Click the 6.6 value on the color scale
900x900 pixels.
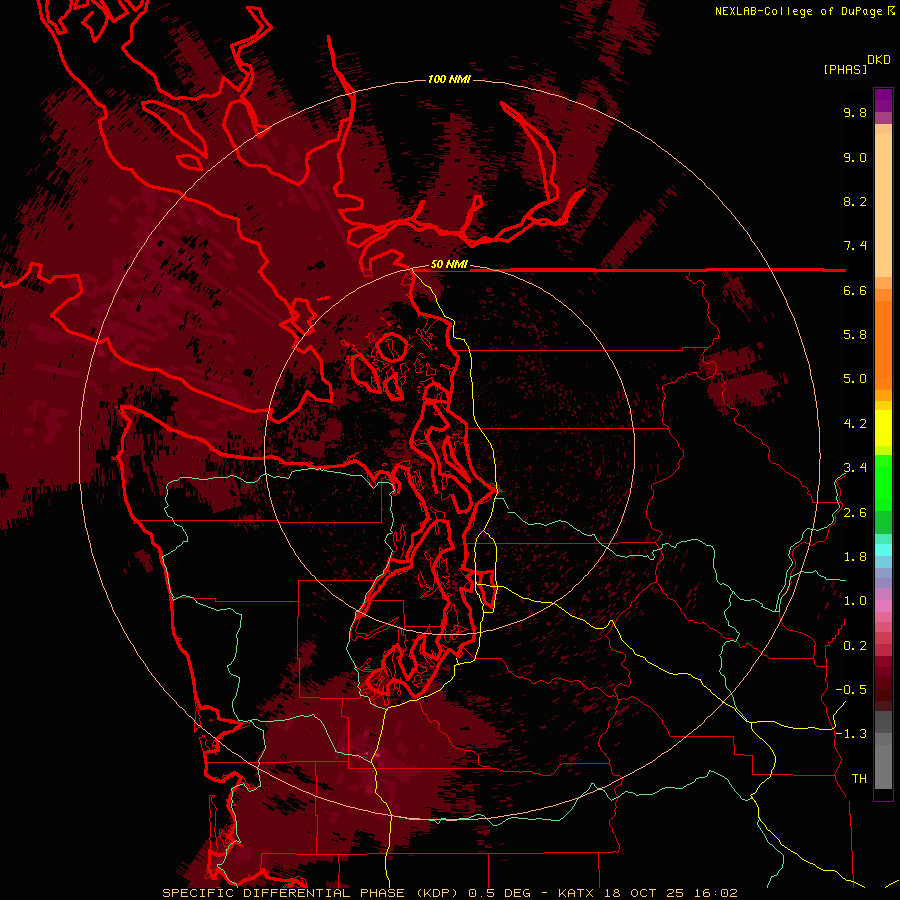tap(855, 290)
